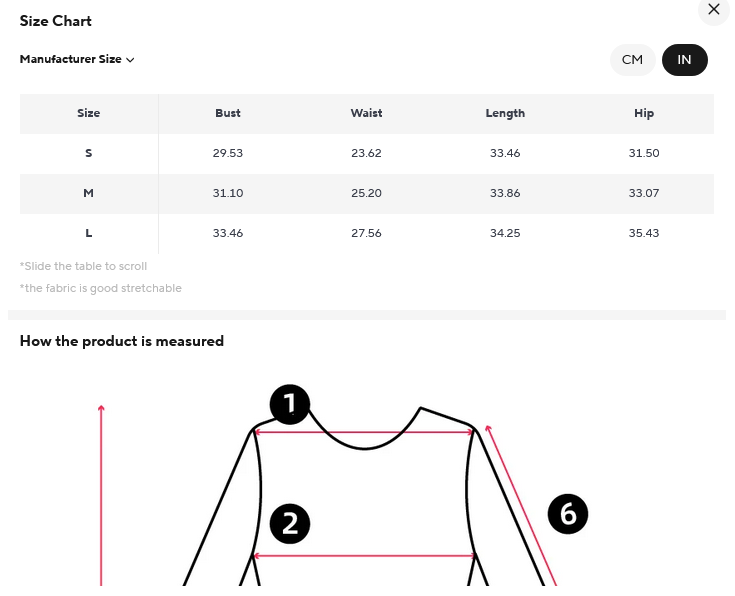The image size is (735, 596).
Task: Select the S size row label
Action: [89, 153]
